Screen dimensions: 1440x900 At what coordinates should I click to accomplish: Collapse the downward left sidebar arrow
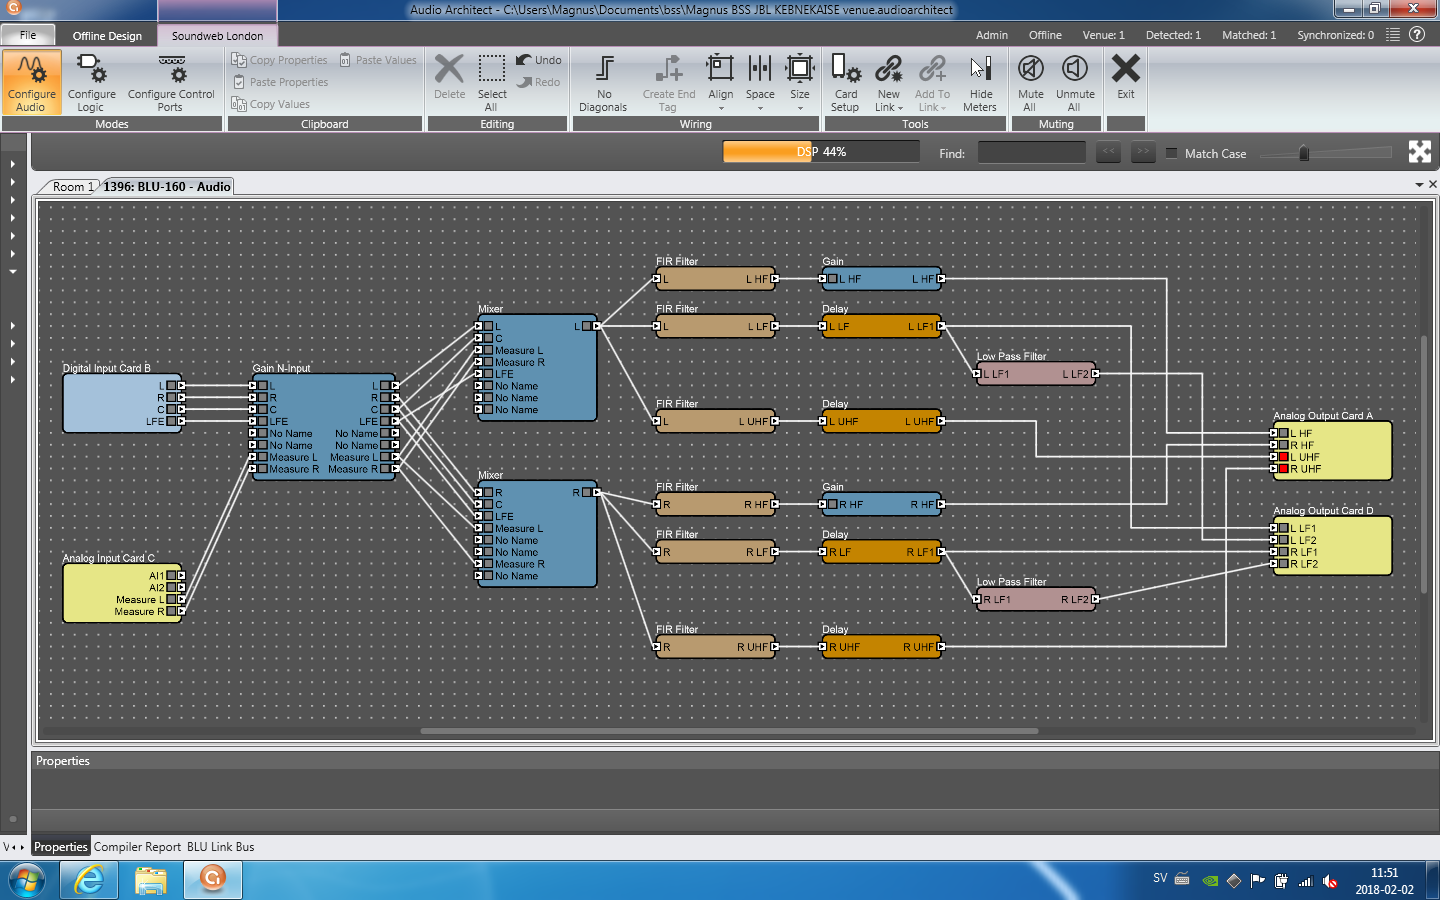[x=13, y=271]
